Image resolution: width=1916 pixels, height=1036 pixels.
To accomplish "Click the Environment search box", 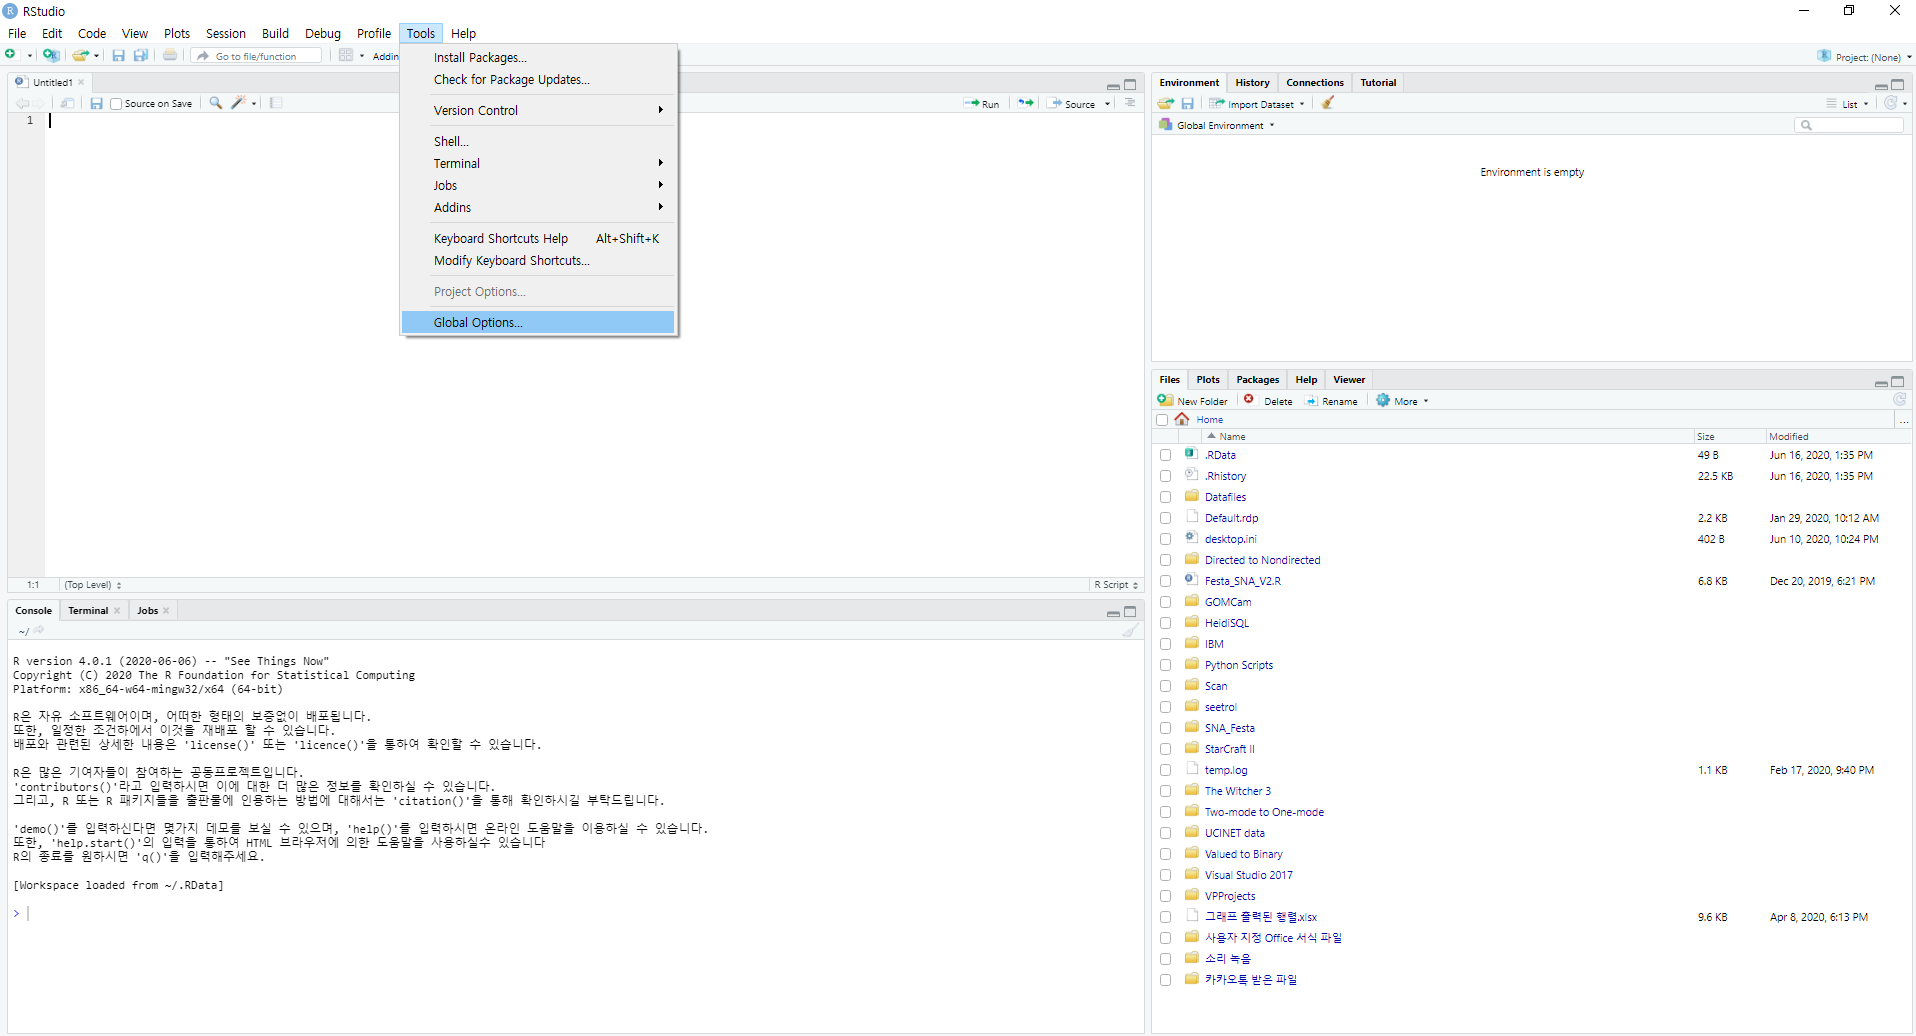I will pyautogui.click(x=1849, y=125).
